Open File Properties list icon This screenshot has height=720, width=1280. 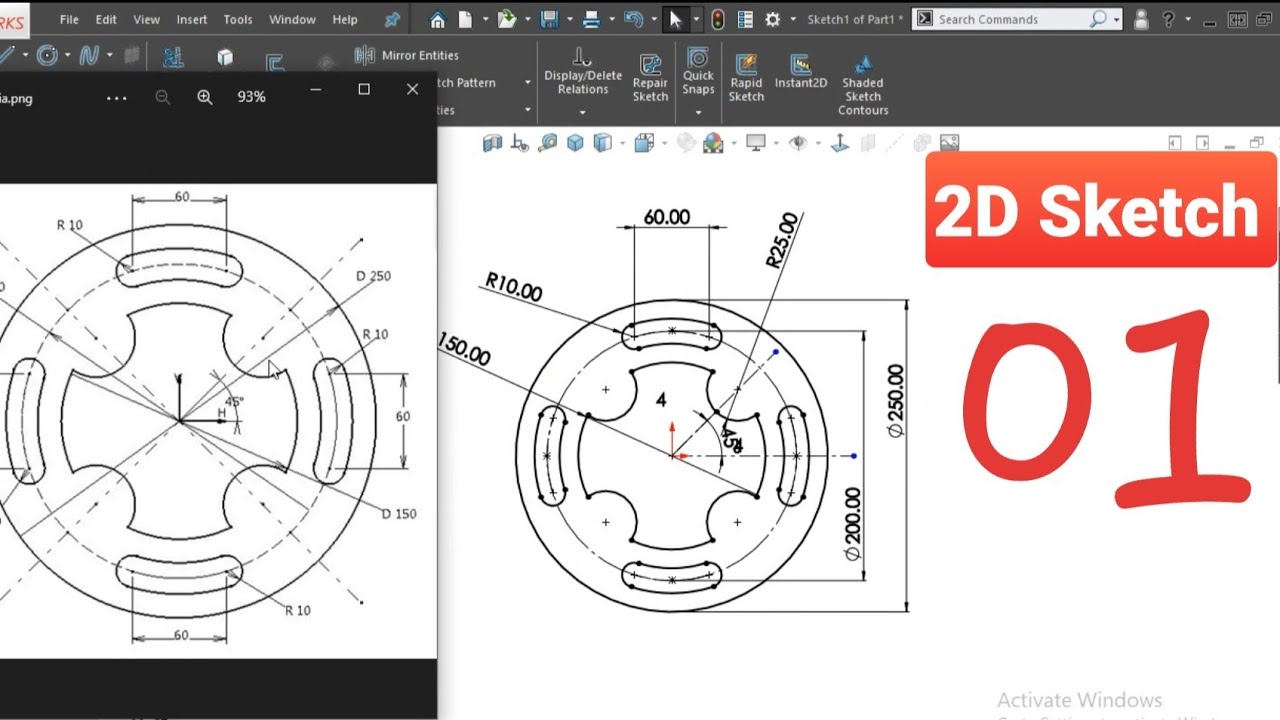(745, 19)
